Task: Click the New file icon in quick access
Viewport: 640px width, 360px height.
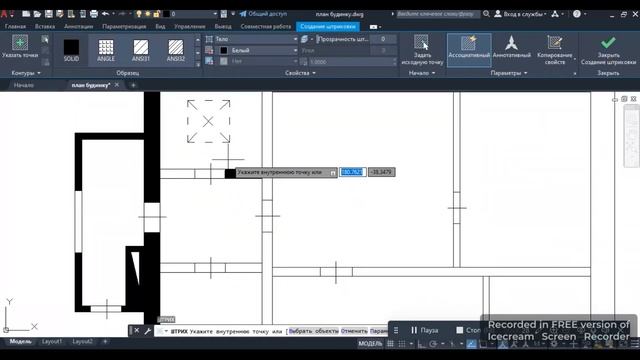Action: (x=26, y=14)
